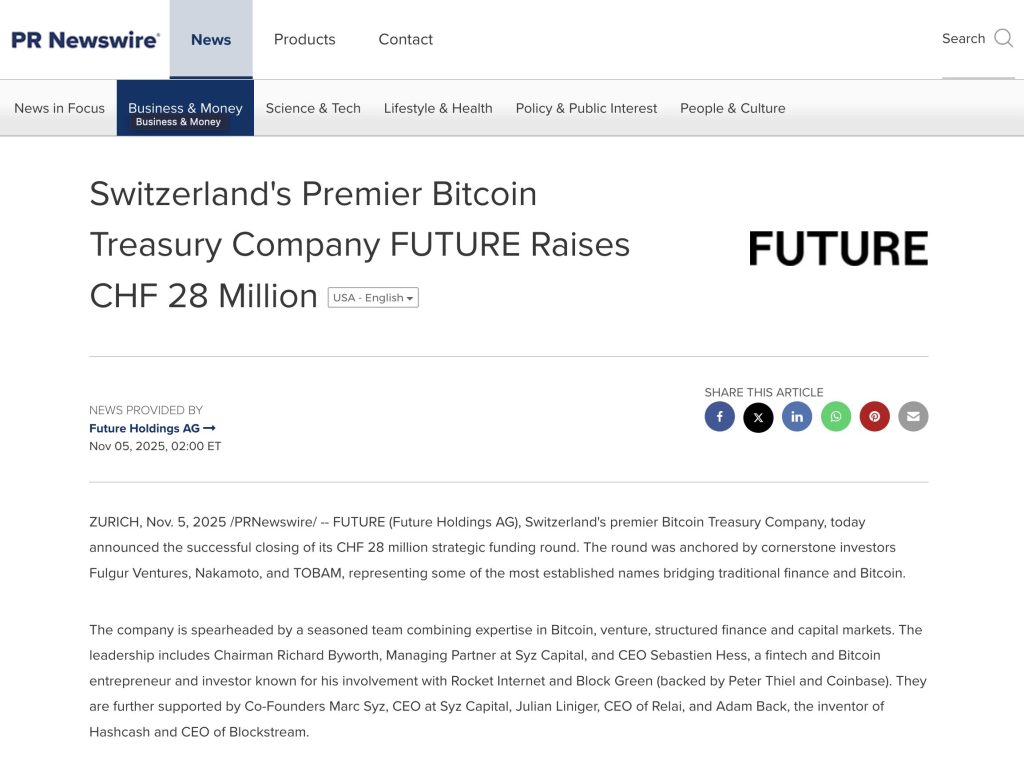The image size is (1024, 760).
Task: Open the Contact top menu
Action: (x=405, y=40)
